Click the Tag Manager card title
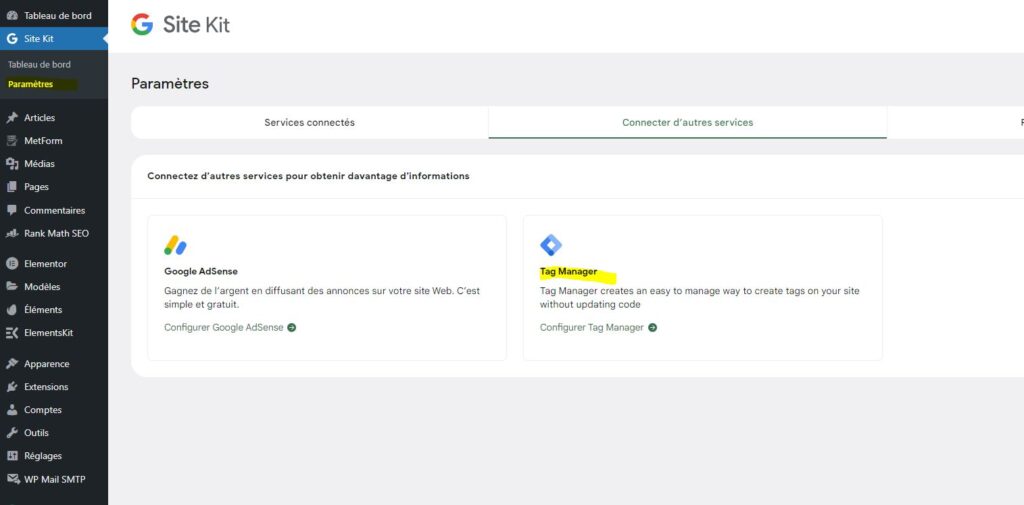Screen dimensions: 1024x505 568,272
